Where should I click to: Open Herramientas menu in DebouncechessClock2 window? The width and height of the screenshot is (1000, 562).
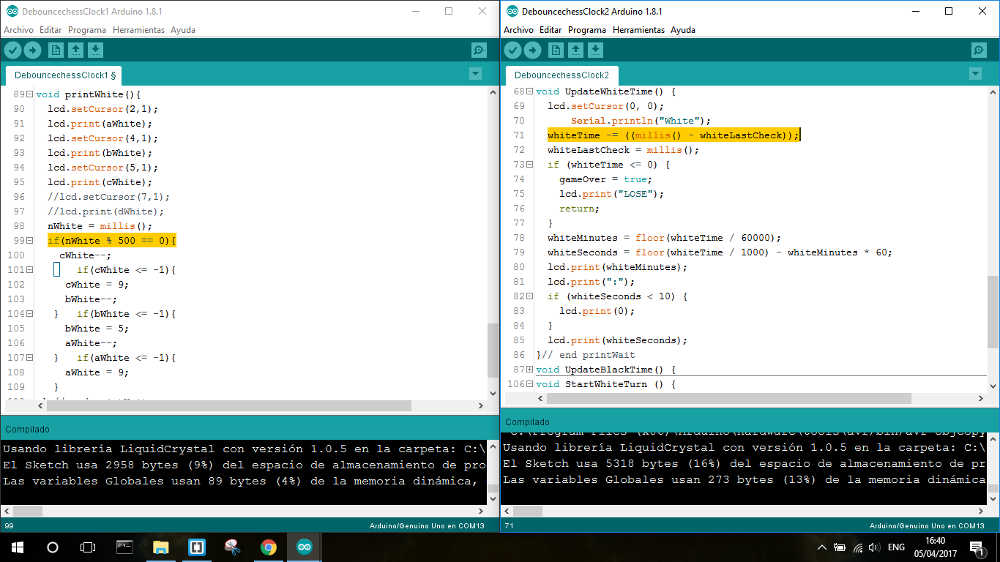coord(638,30)
